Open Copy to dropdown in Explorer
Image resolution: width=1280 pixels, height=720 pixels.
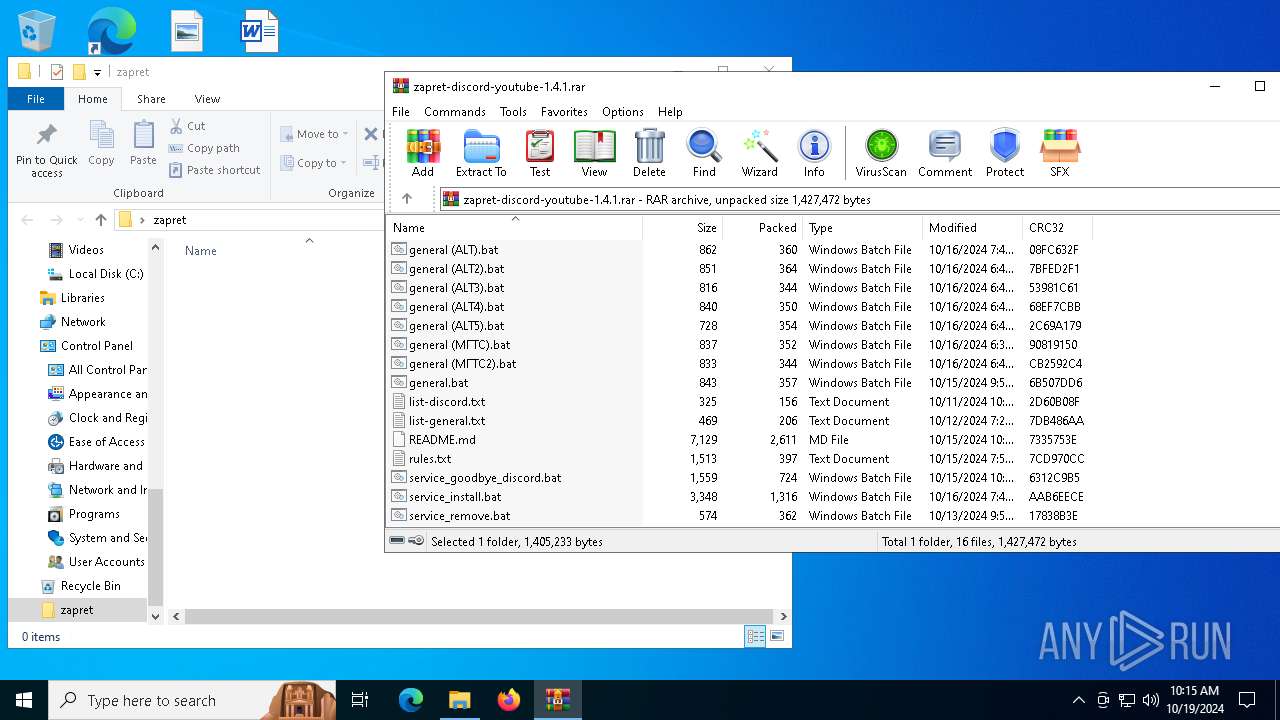[x=313, y=163]
